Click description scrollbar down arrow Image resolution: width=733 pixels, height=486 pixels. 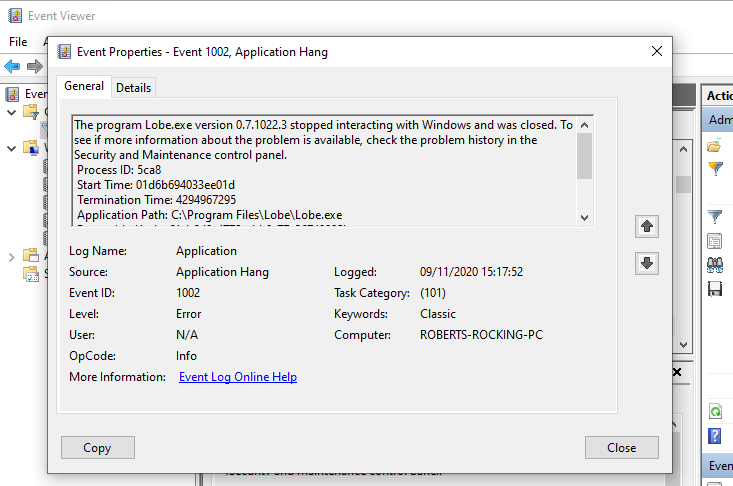click(x=585, y=218)
